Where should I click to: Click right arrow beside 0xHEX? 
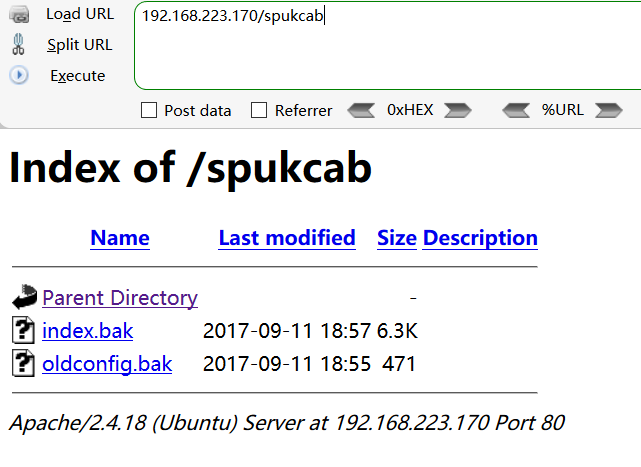(457, 110)
